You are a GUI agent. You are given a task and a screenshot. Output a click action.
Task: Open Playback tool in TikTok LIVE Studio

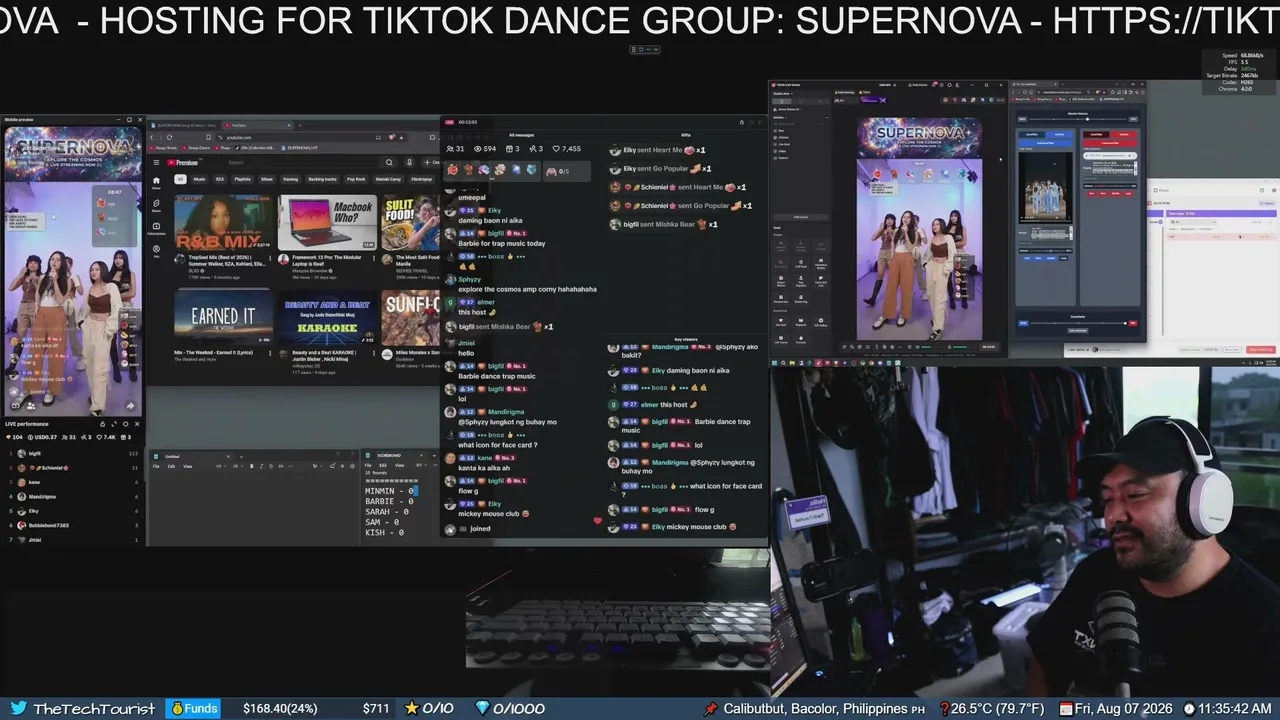(801, 322)
